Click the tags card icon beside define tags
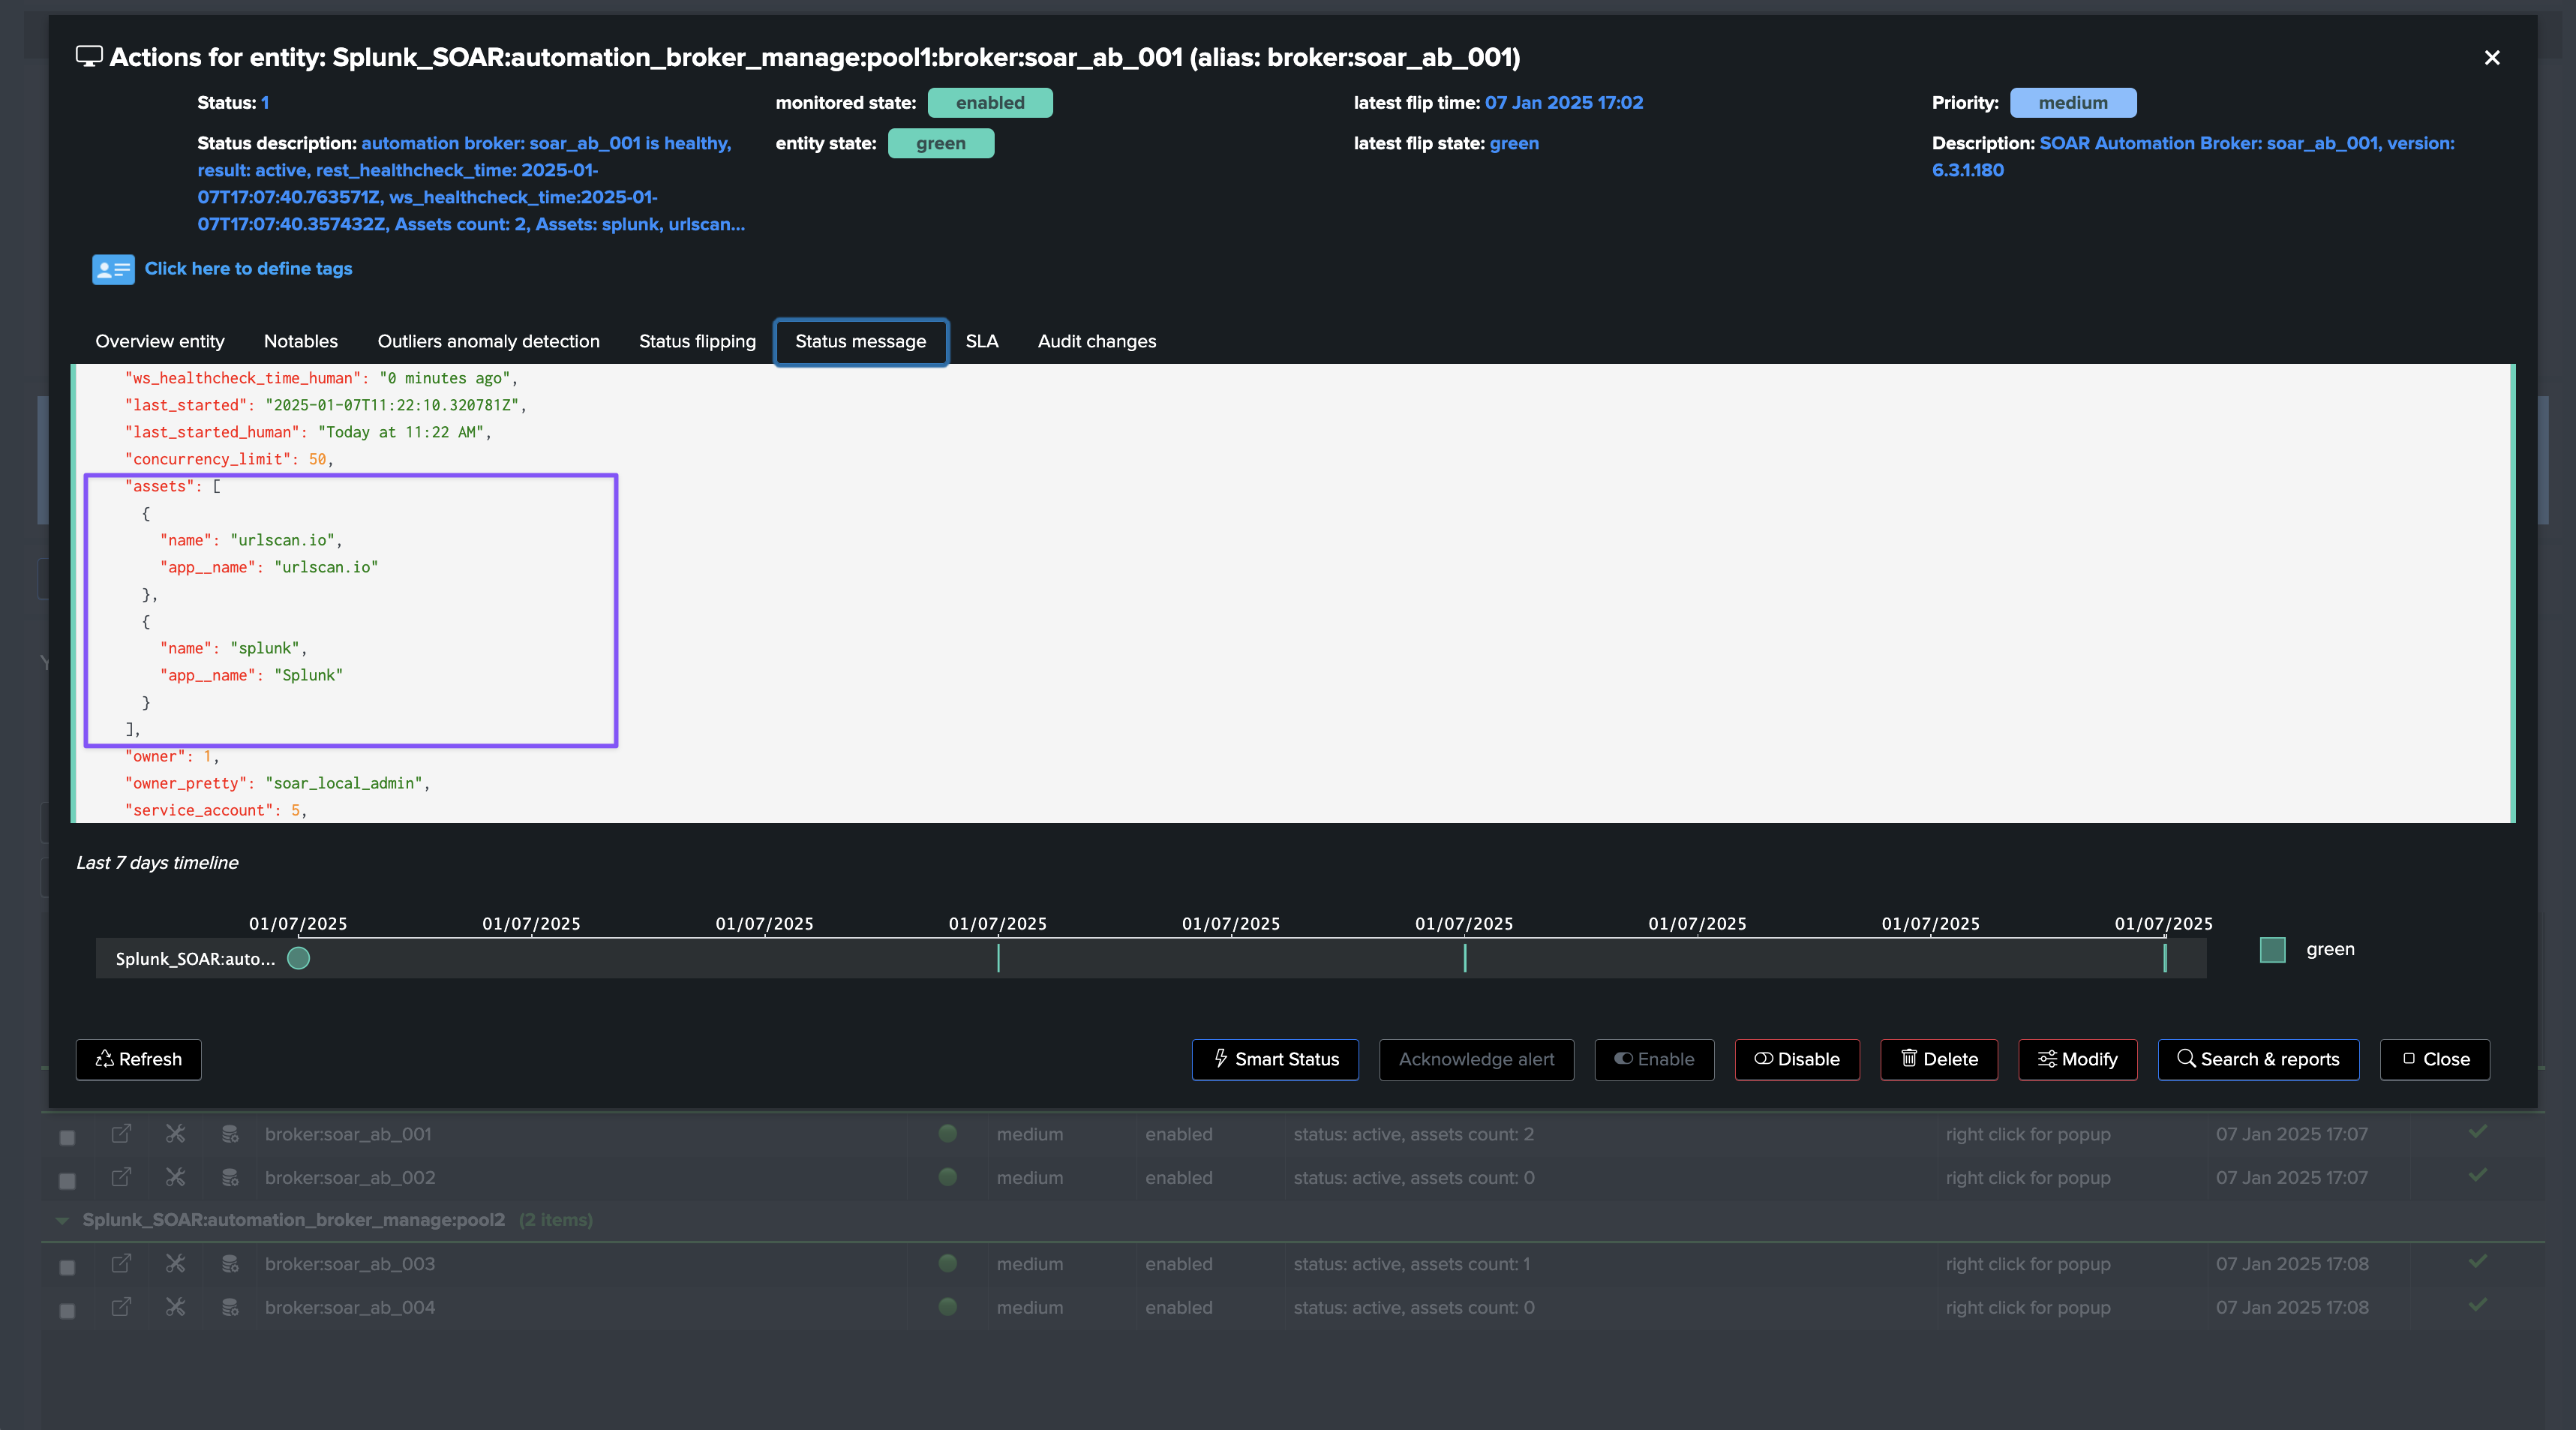The image size is (2576, 1430). point(113,269)
